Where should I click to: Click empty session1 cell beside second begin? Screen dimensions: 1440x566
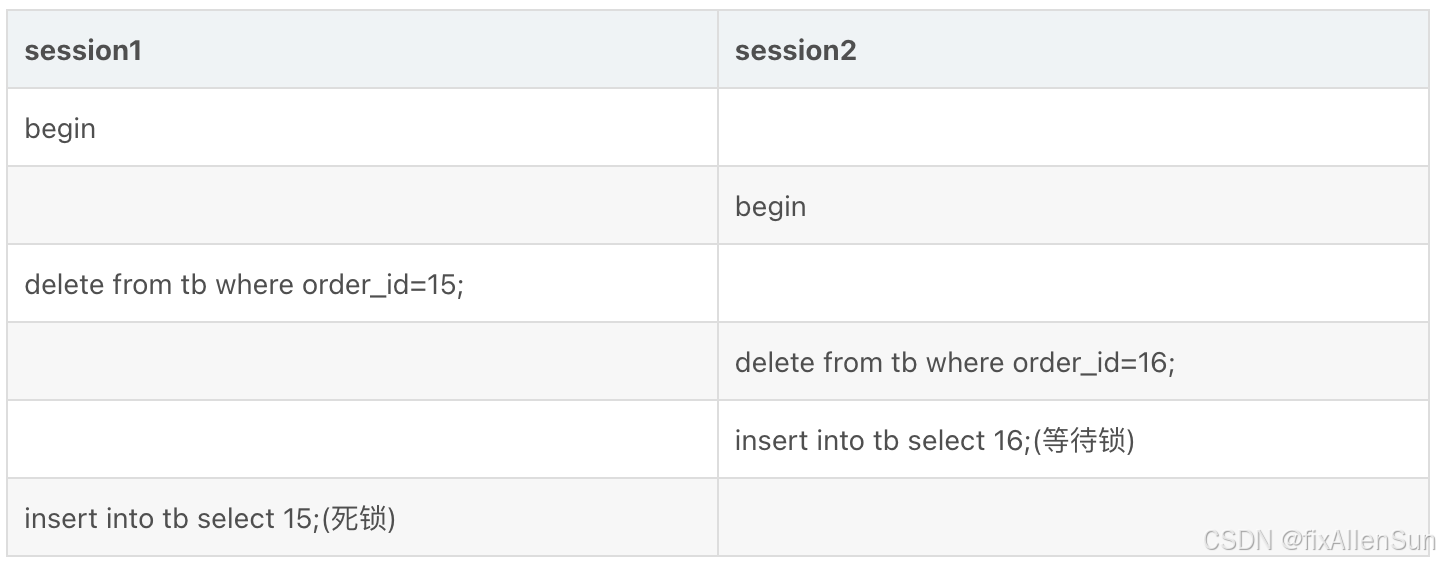coord(362,205)
